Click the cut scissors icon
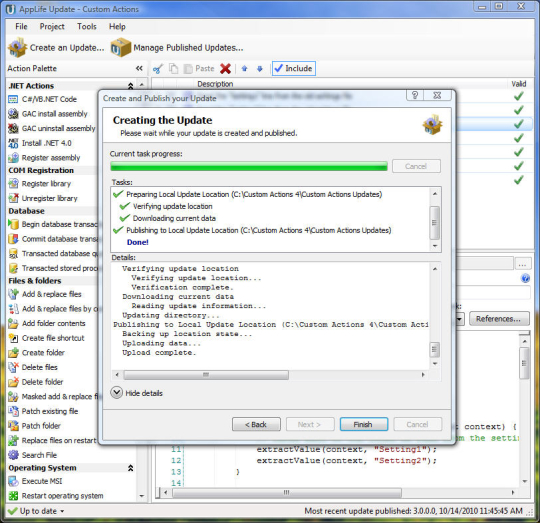The height and width of the screenshot is (523, 540). point(158,69)
